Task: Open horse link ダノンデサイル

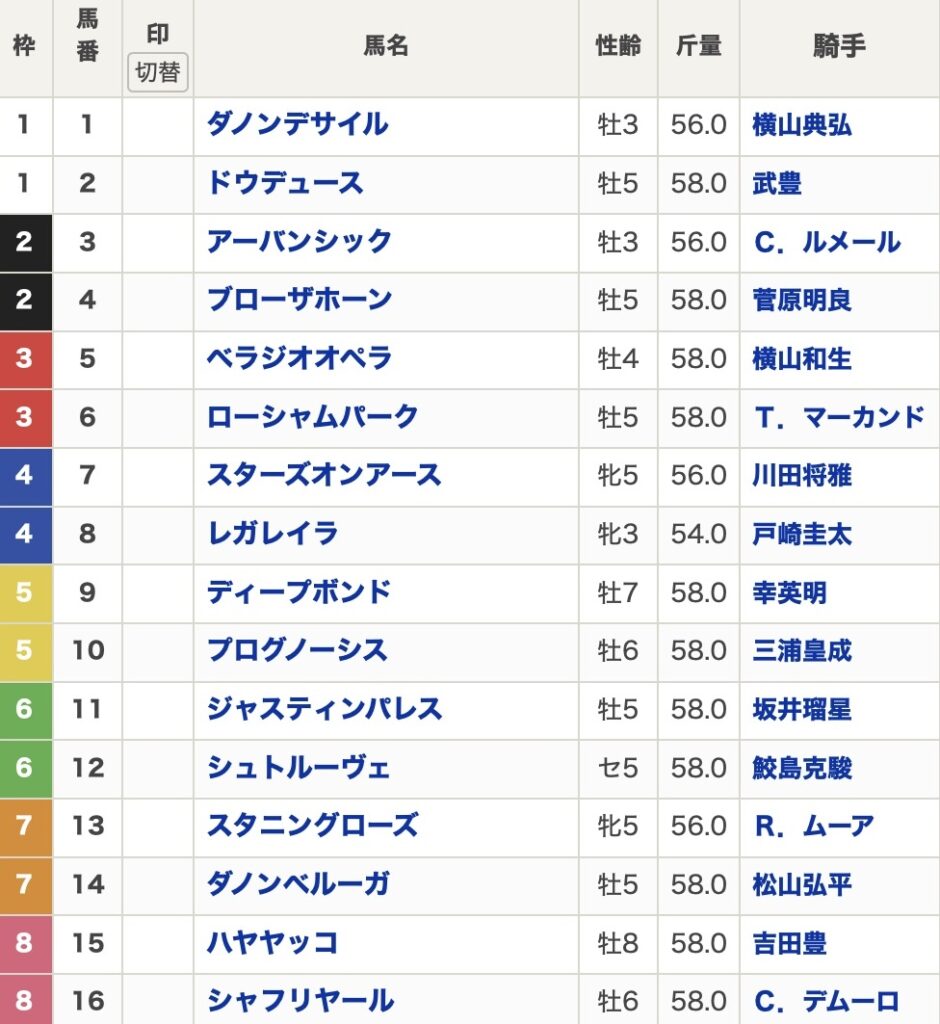Action: pyautogui.click(x=297, y=125)
